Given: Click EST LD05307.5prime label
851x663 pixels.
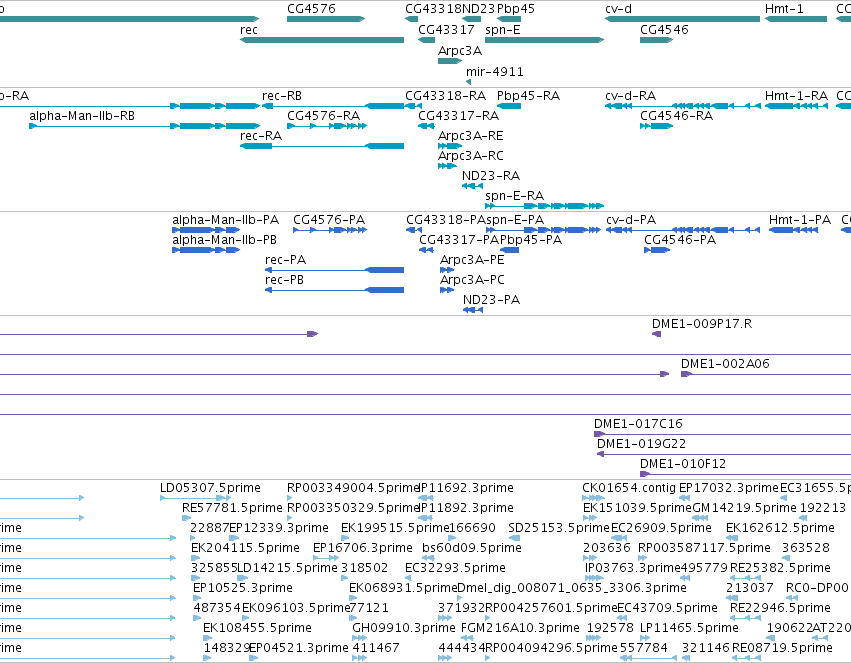Looking at the screenshot, I should pyautogui.click(x=210, y=488).
